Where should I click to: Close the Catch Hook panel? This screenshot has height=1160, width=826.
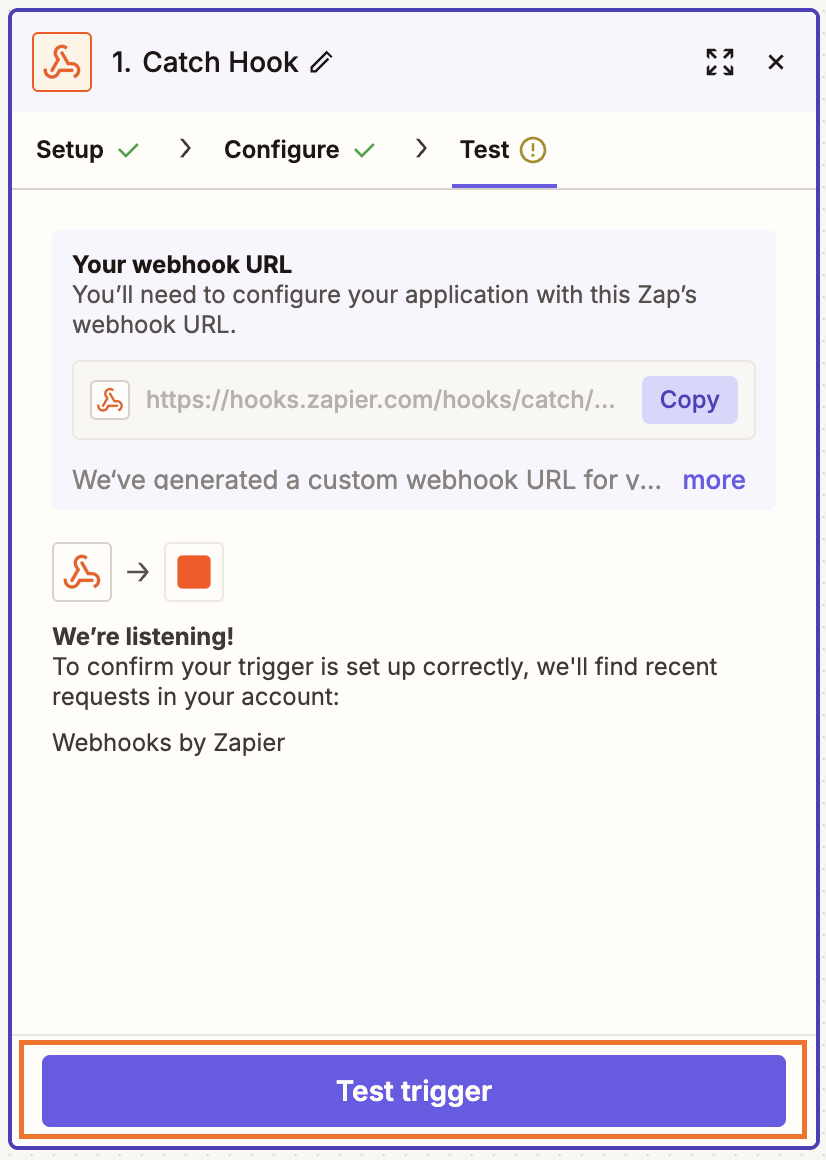click(x=776, y=62)
